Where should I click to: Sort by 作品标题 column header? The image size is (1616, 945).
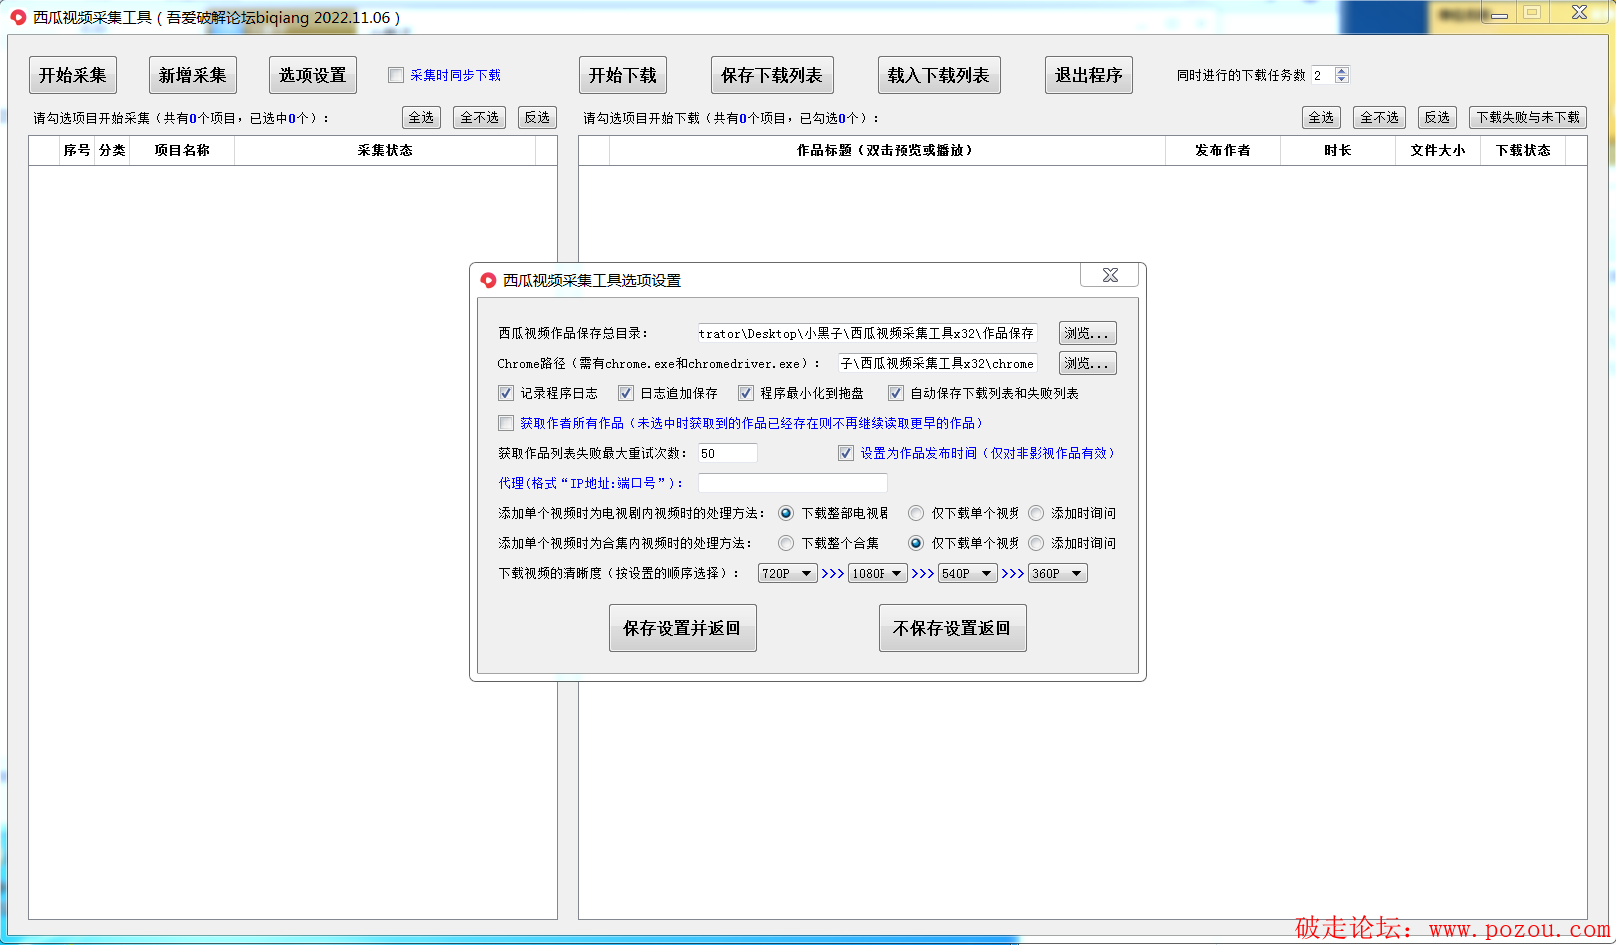click(886, 150)
